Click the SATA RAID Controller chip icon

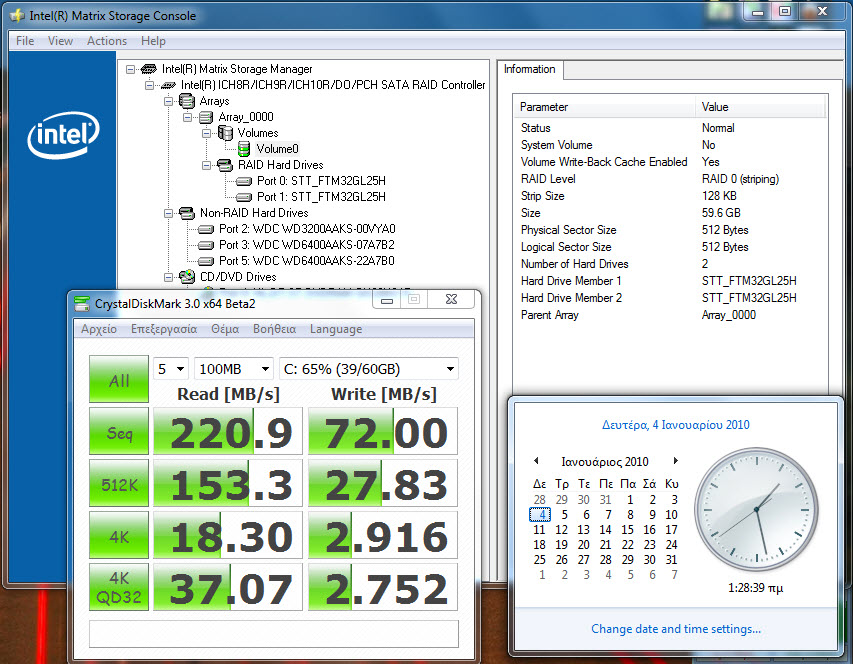(168, 85)
